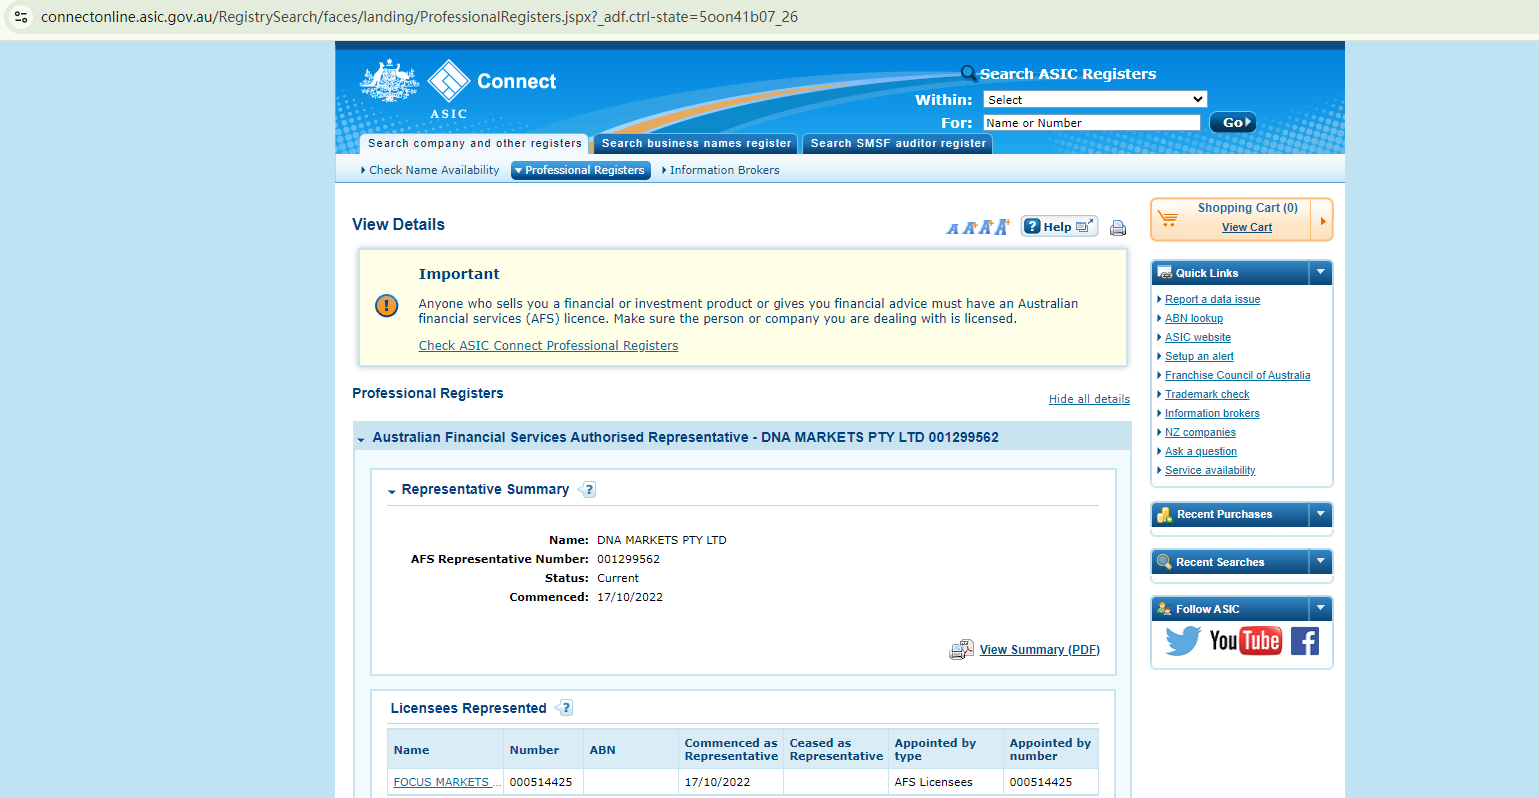Click the View Cart link
This screenshot has height=798, width=1539.
pos(1247,227)
